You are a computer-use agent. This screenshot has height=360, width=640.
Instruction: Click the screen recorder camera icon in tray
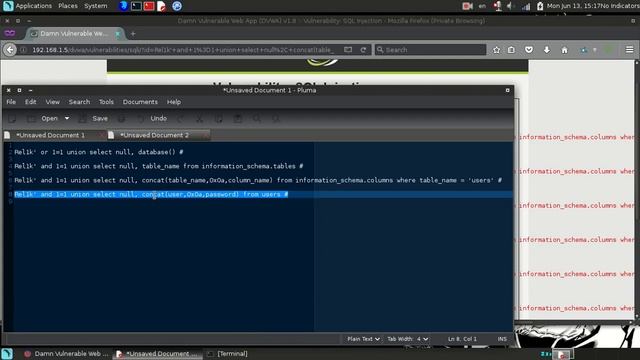(467, 6)
